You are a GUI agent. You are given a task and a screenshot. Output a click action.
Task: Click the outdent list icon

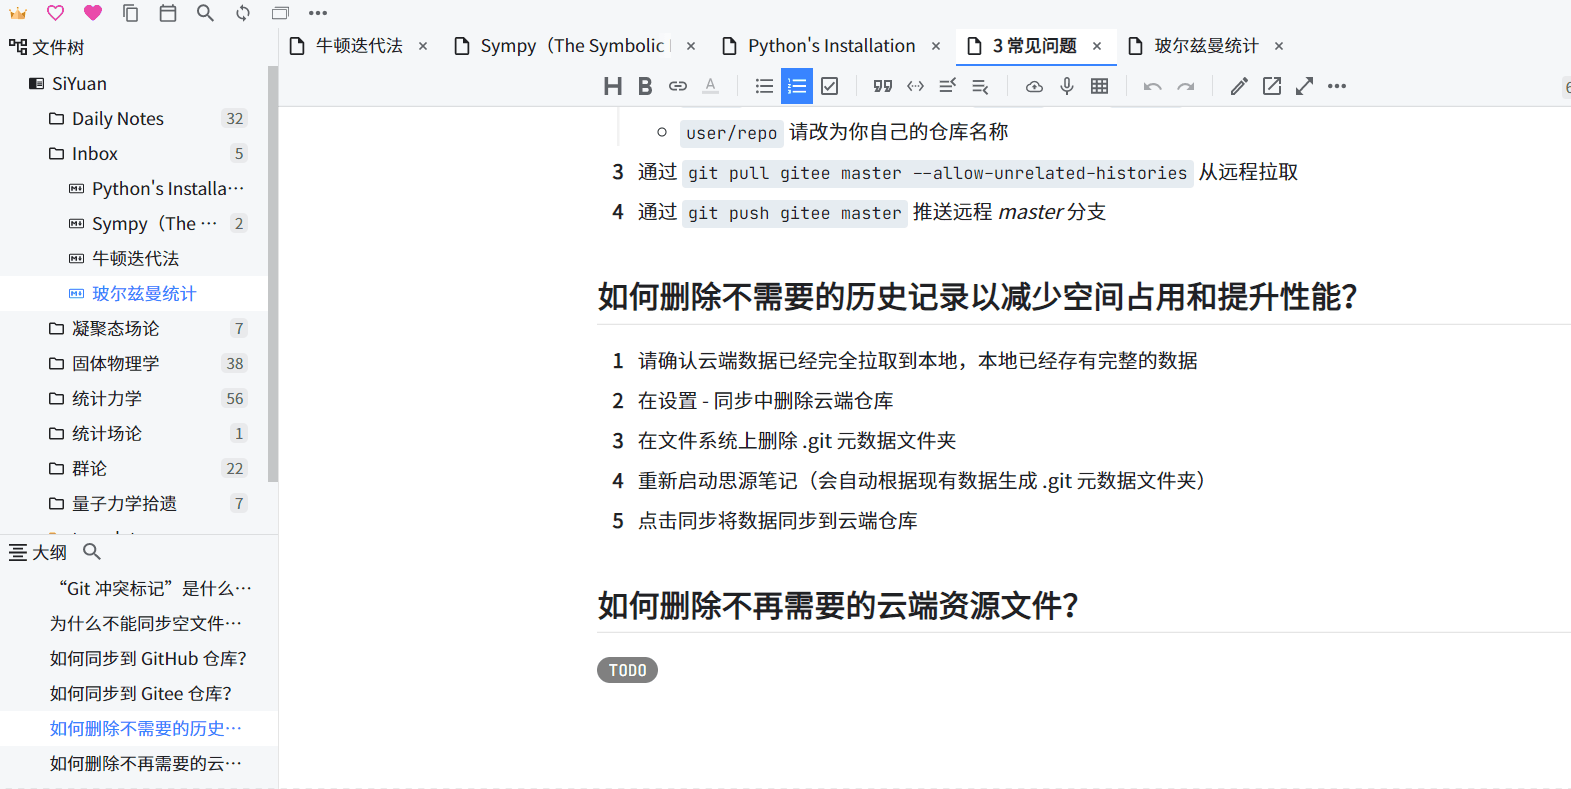[948, 86]
